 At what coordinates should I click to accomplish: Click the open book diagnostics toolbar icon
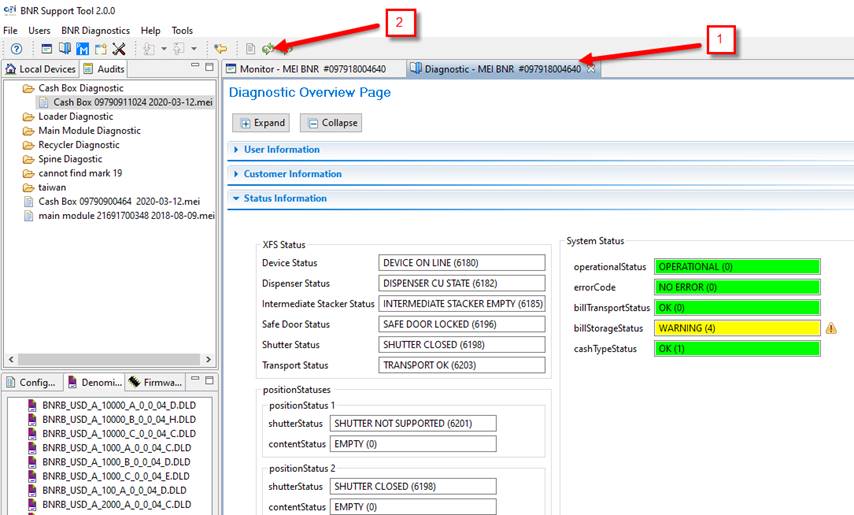click(65, 49)
